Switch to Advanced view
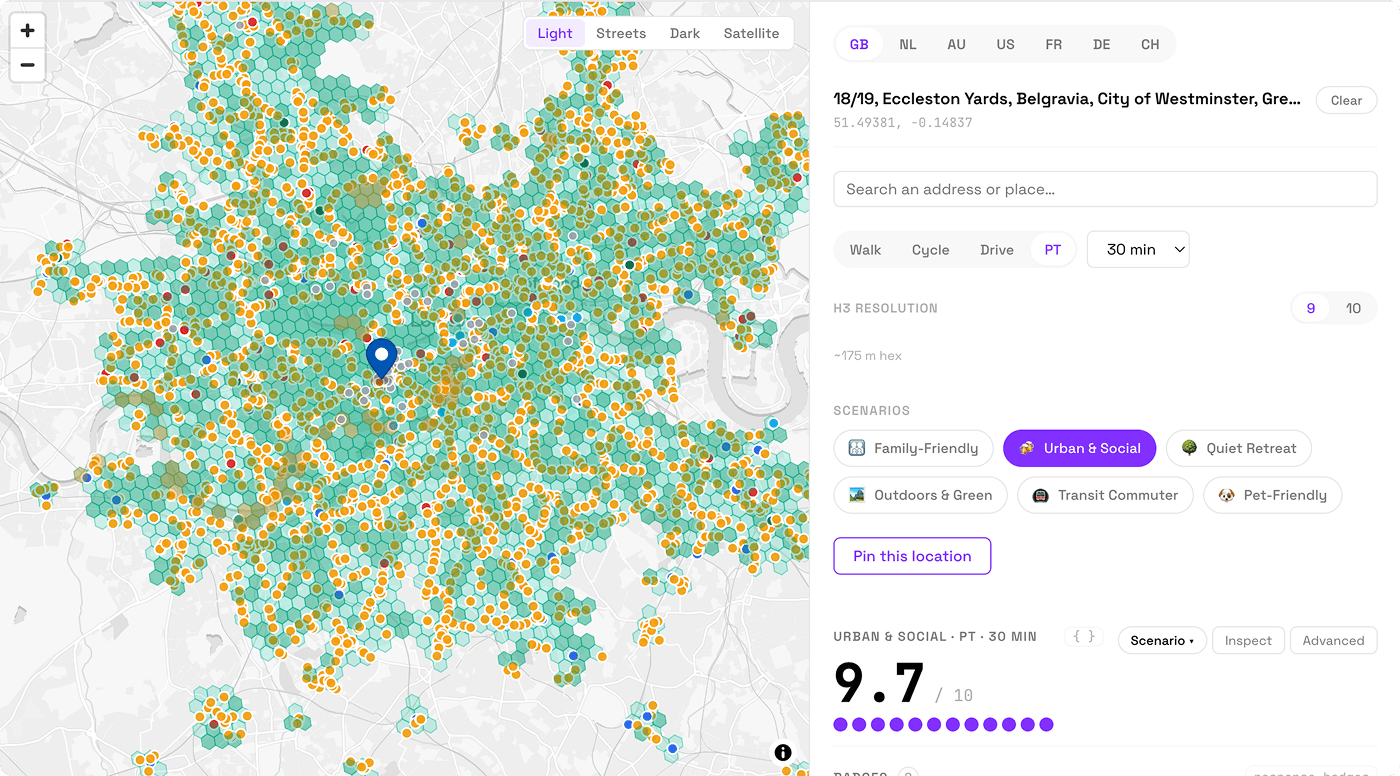 tap(1333, 641)
